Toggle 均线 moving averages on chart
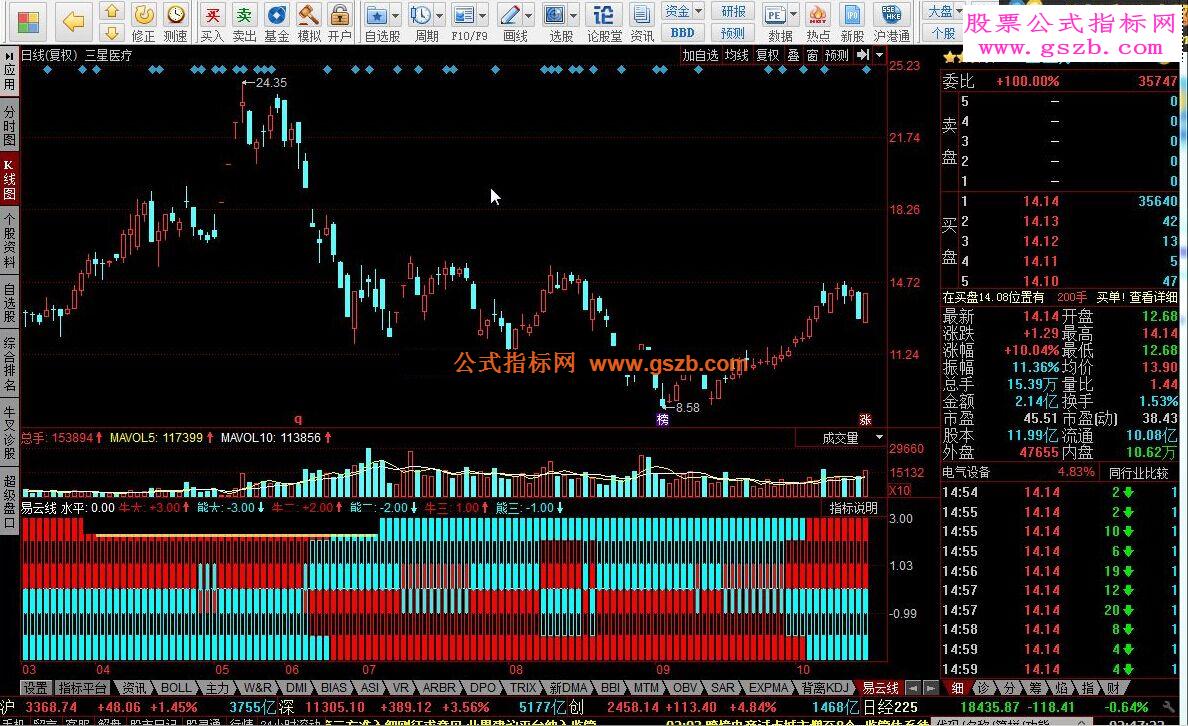Screen dimensions: 1188x726 [736, 55]
